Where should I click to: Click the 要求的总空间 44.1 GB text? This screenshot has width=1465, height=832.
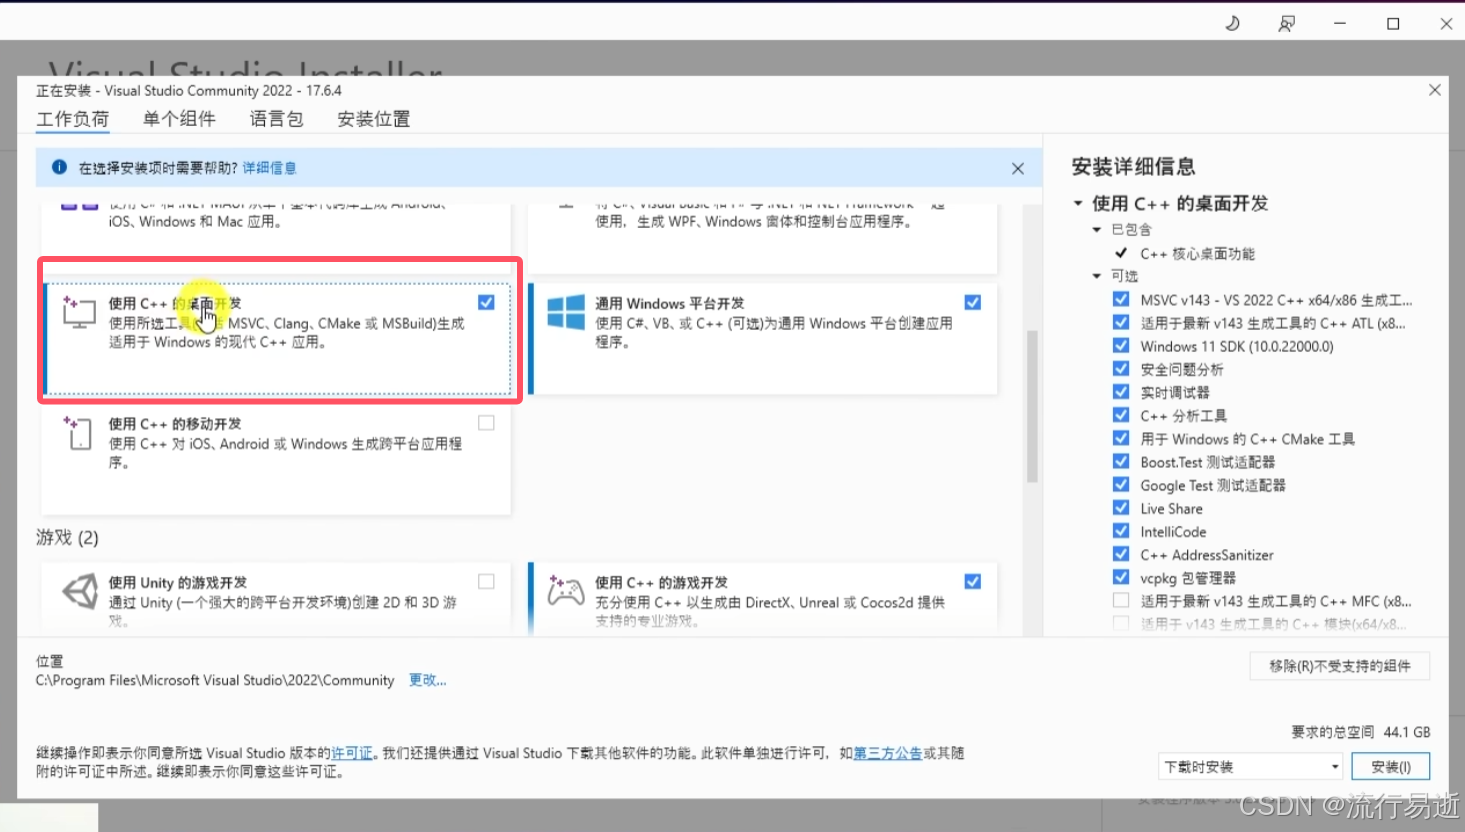pos(1361,732)
